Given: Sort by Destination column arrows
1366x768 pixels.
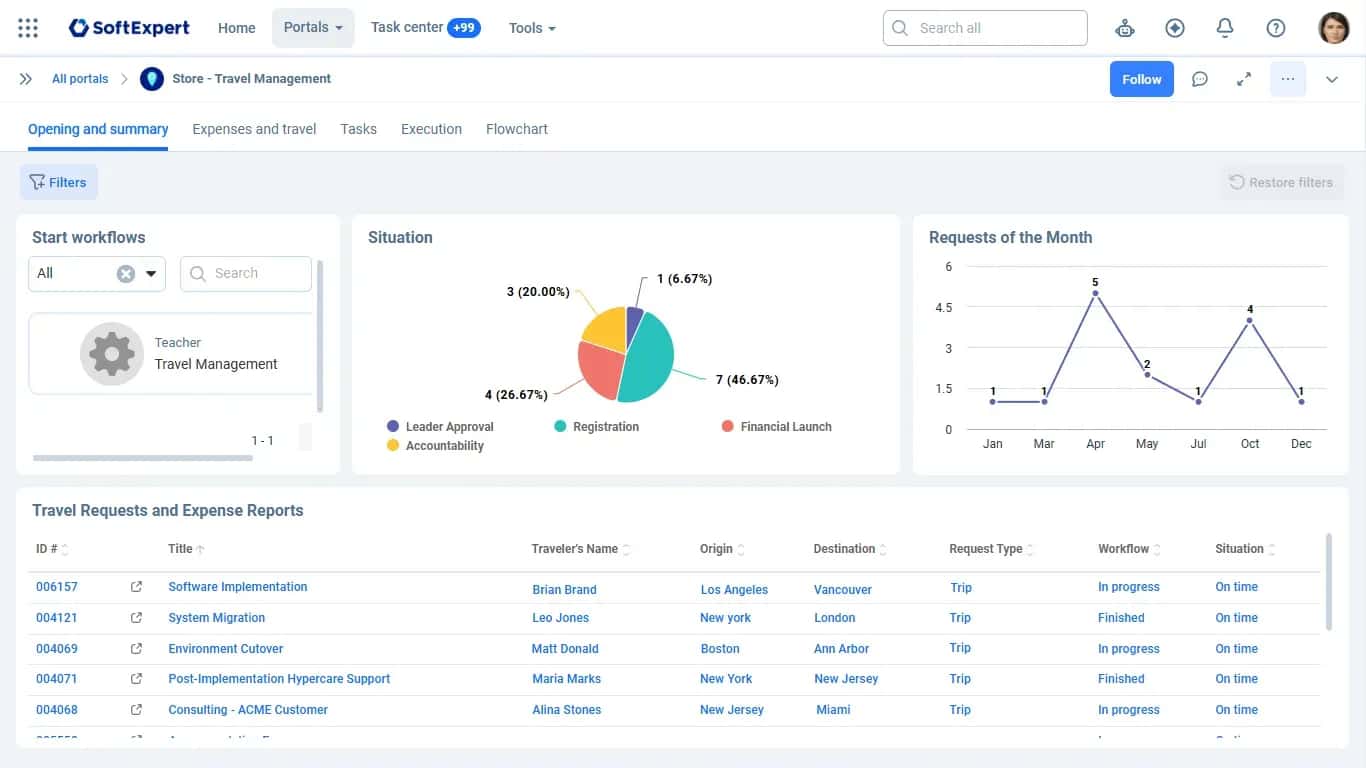Looking at the screenshot, I should 883,549.
